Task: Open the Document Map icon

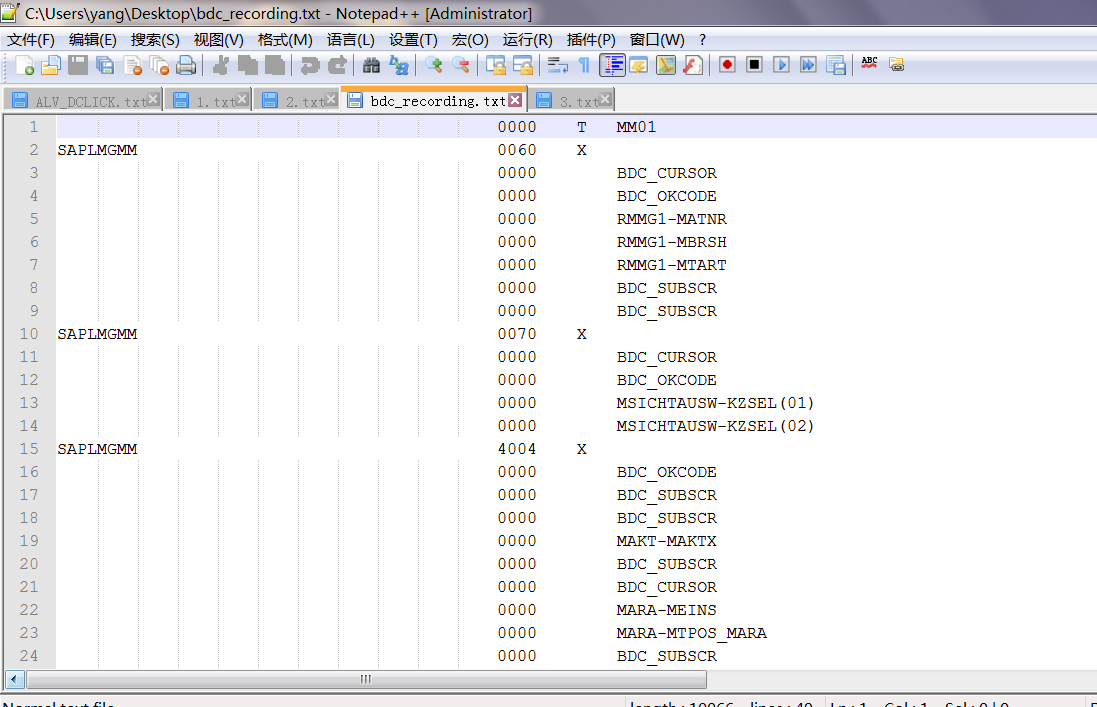Action: [x=665, y=65]
